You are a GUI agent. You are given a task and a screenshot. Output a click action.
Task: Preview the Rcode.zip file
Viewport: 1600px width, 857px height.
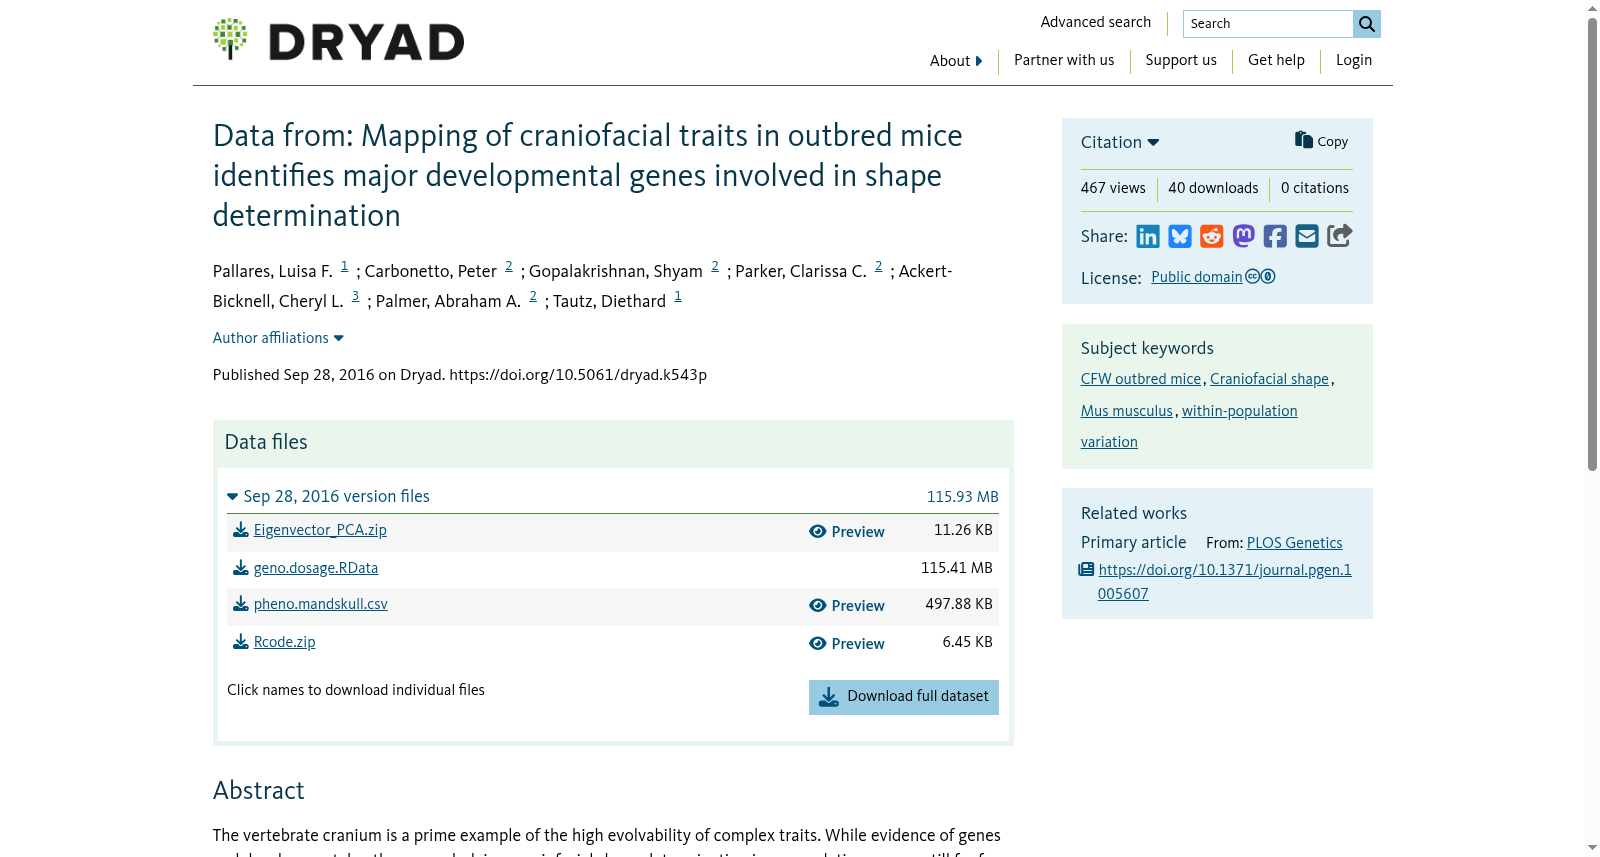[x=847, y=644]
